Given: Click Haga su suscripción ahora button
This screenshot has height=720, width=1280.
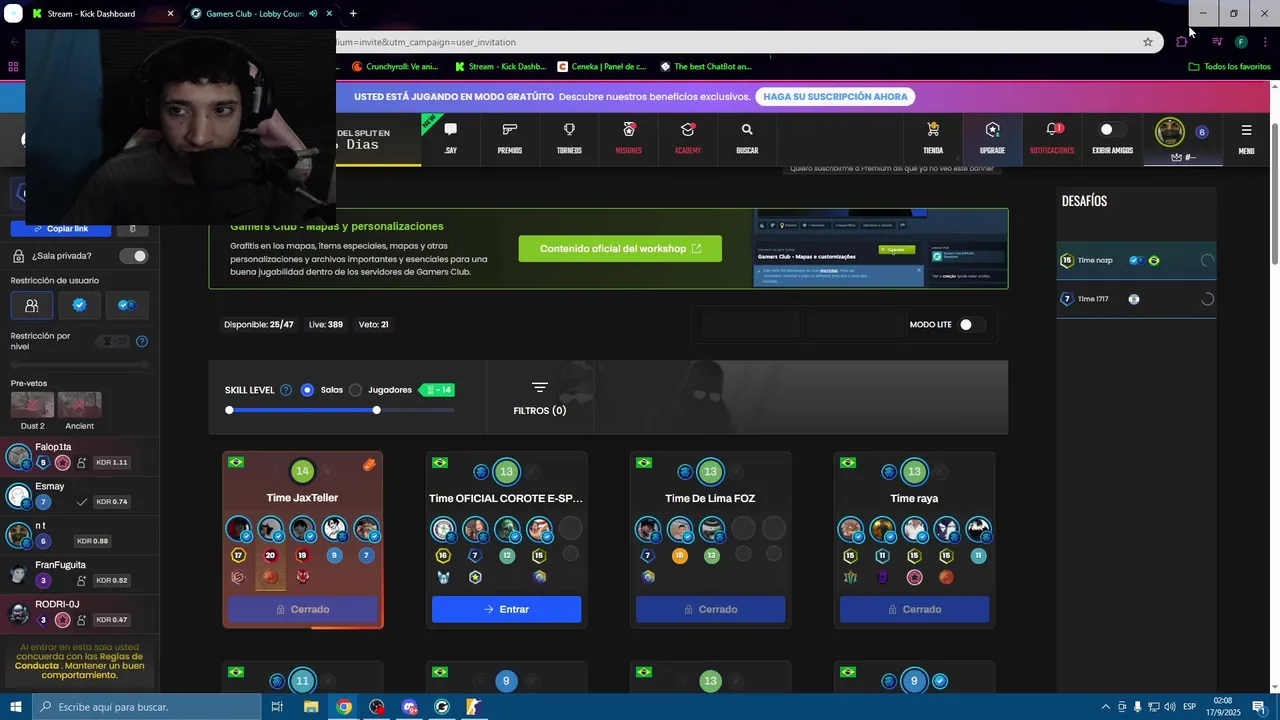Looking at the screenshot, I should 835,97.
